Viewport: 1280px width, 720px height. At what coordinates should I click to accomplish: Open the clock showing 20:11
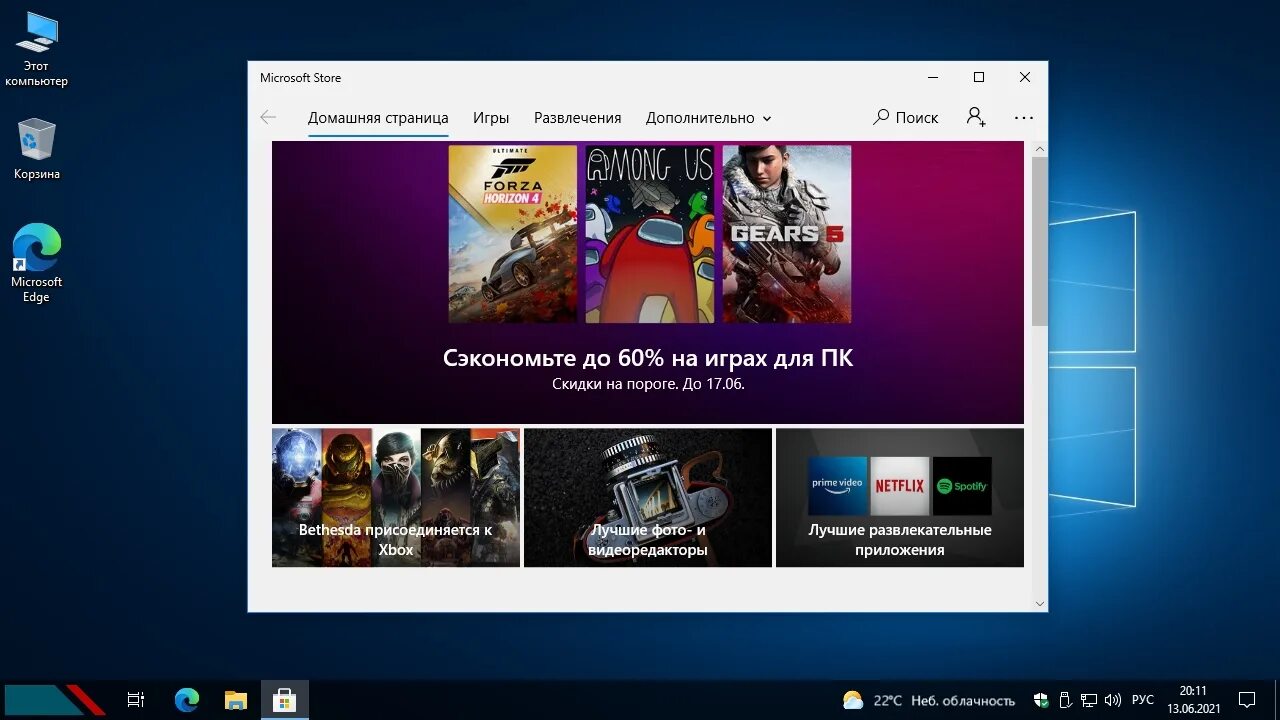click(x=1193, y=700)
